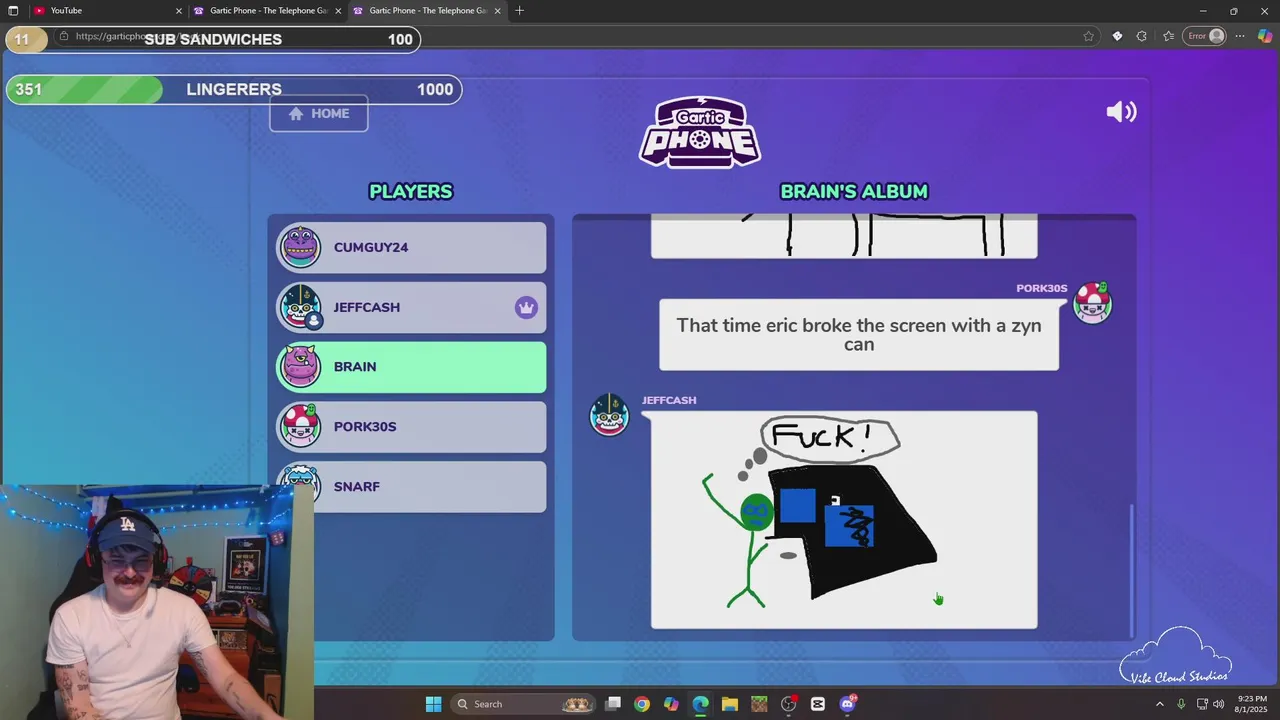Click PORK30S mushroom avatar in players list
Viewport: 1280px width, 720px height.
(300, 426)
